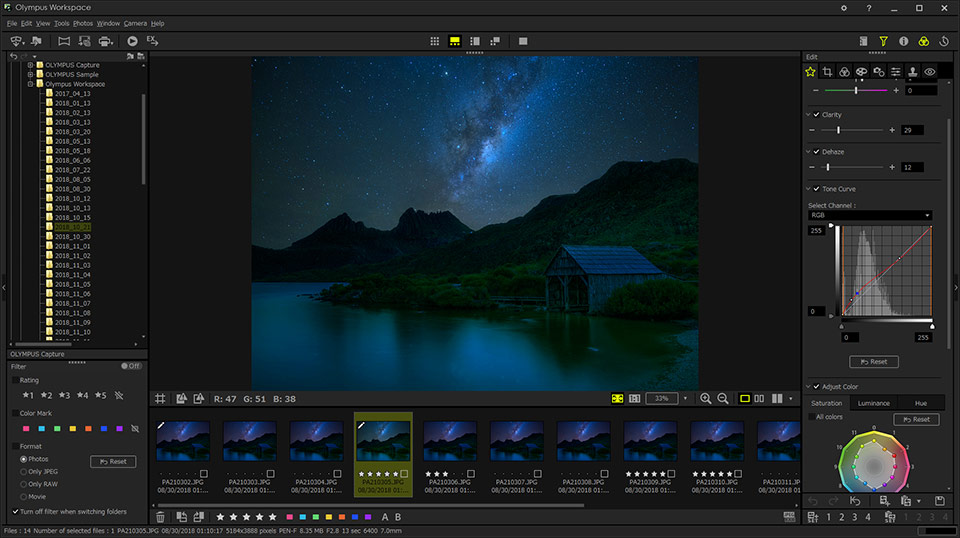Click the trash delete icon in the bottom bar
Screen dimensions: 960x538
160,517
